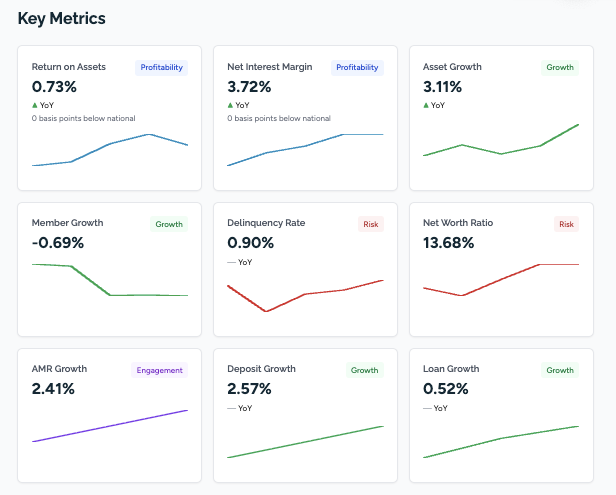This screenshot has height=495, width=616.
Task: Click the Growth badge on Loan Growth card
Action: point(560,370)
